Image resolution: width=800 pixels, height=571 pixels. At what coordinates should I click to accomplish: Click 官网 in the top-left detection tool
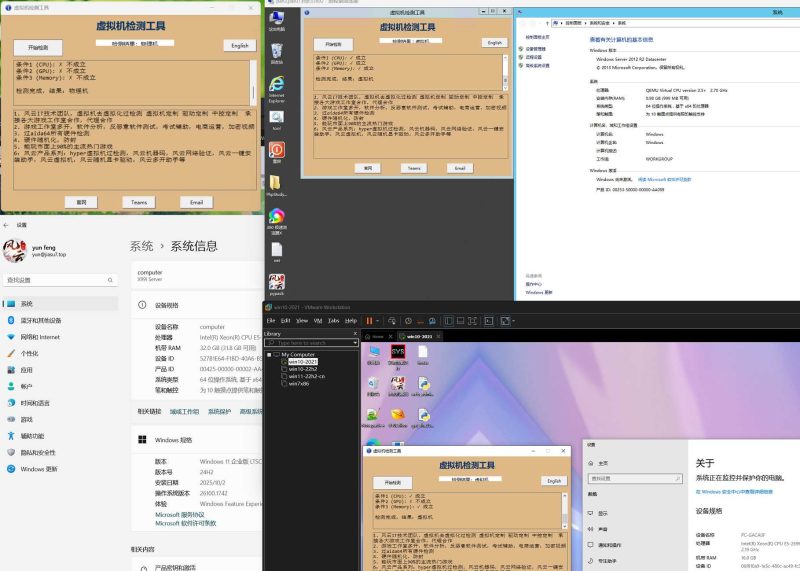(81, 203)
